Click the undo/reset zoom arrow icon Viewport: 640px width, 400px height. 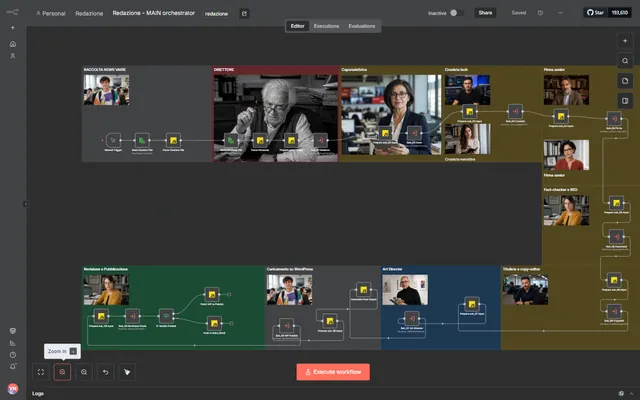[x=106, y=372]
